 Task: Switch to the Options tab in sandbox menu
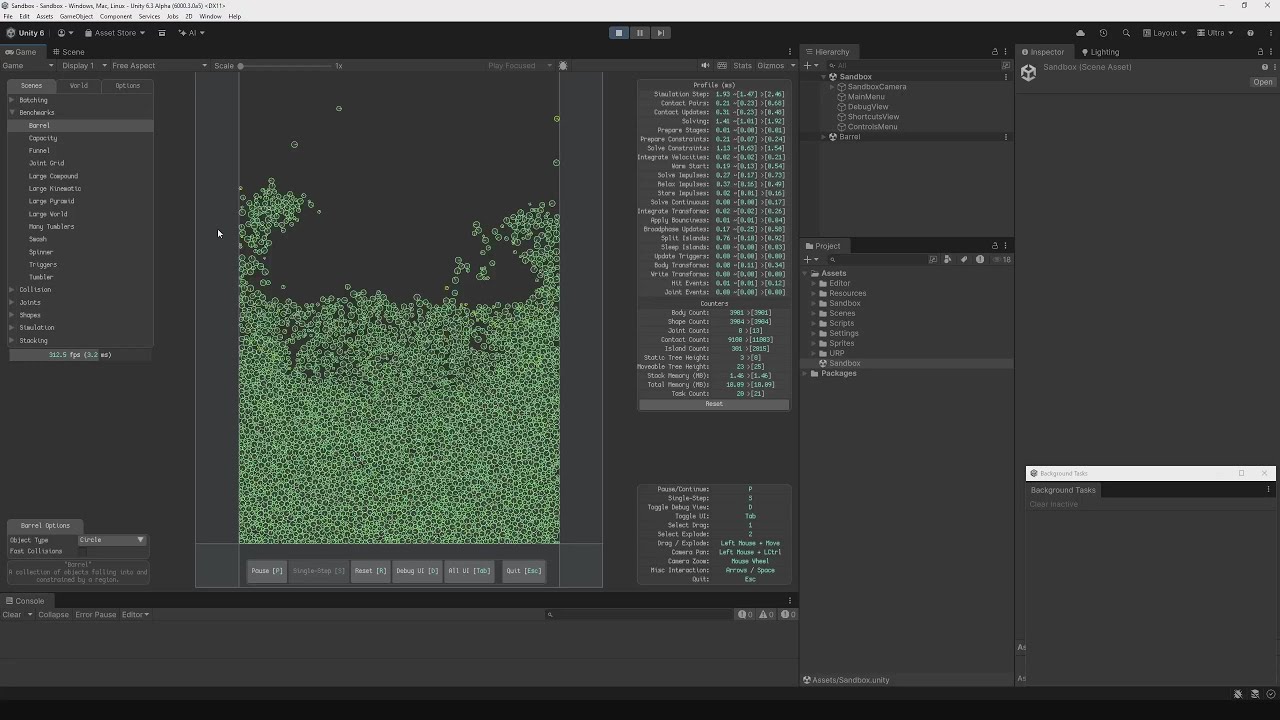[128, 86]
